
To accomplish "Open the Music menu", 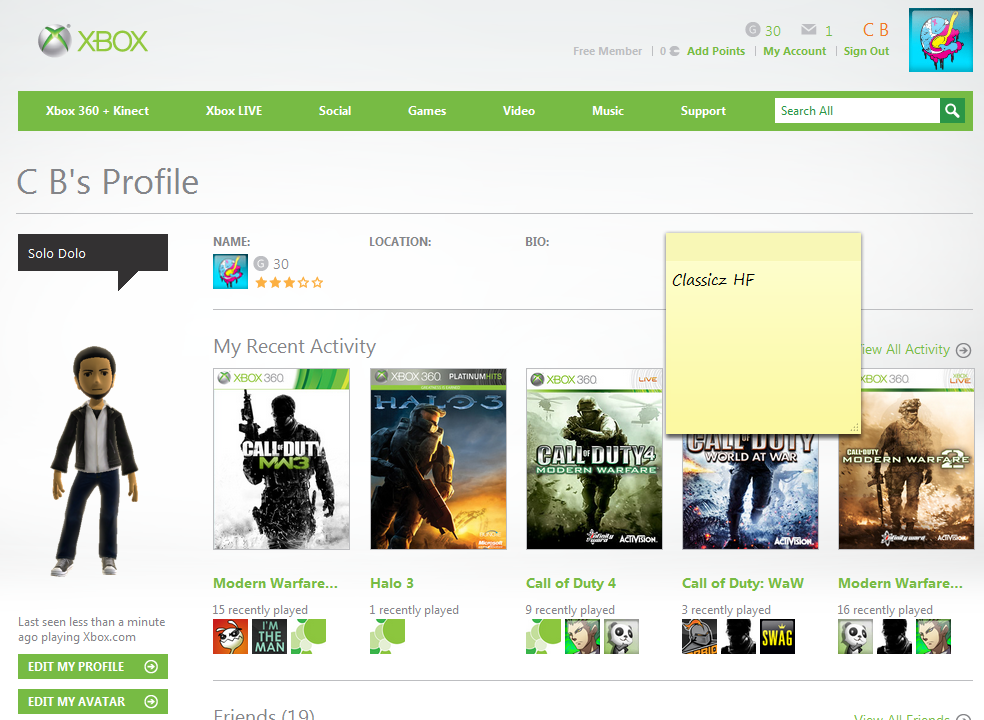I will [608, 111].
